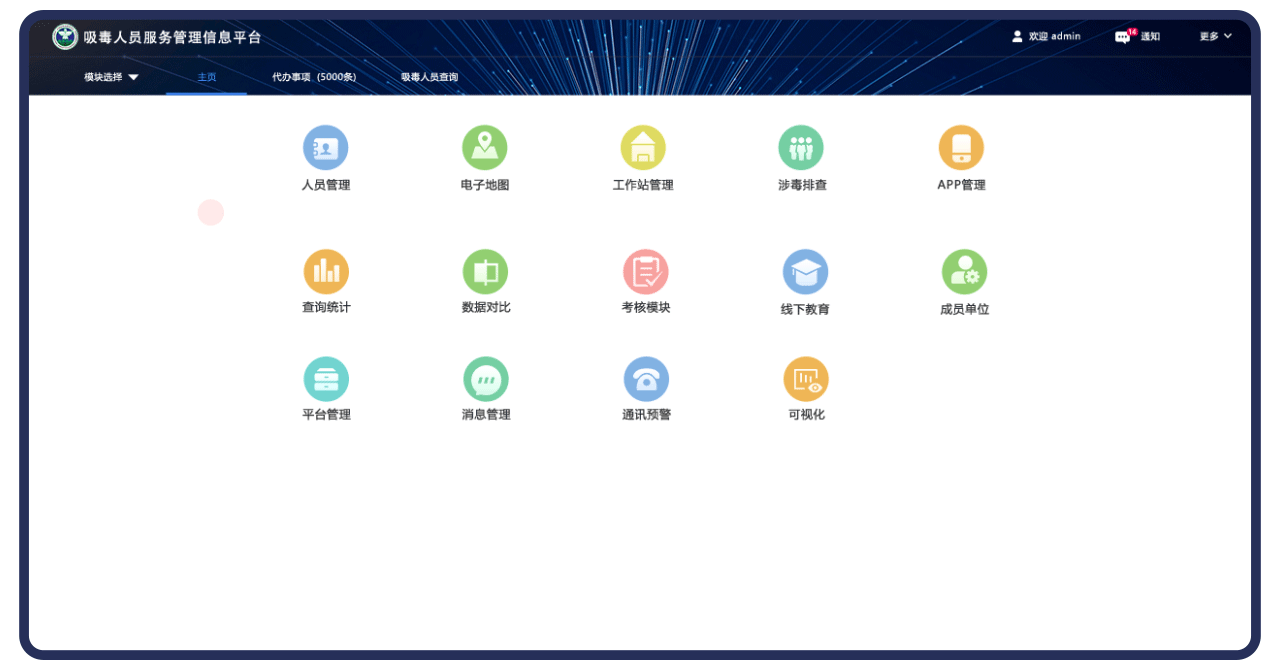This screenshot has height=670, width=1280.
Task: Click the 消息管理 label text
Action: tap(486, 414)
